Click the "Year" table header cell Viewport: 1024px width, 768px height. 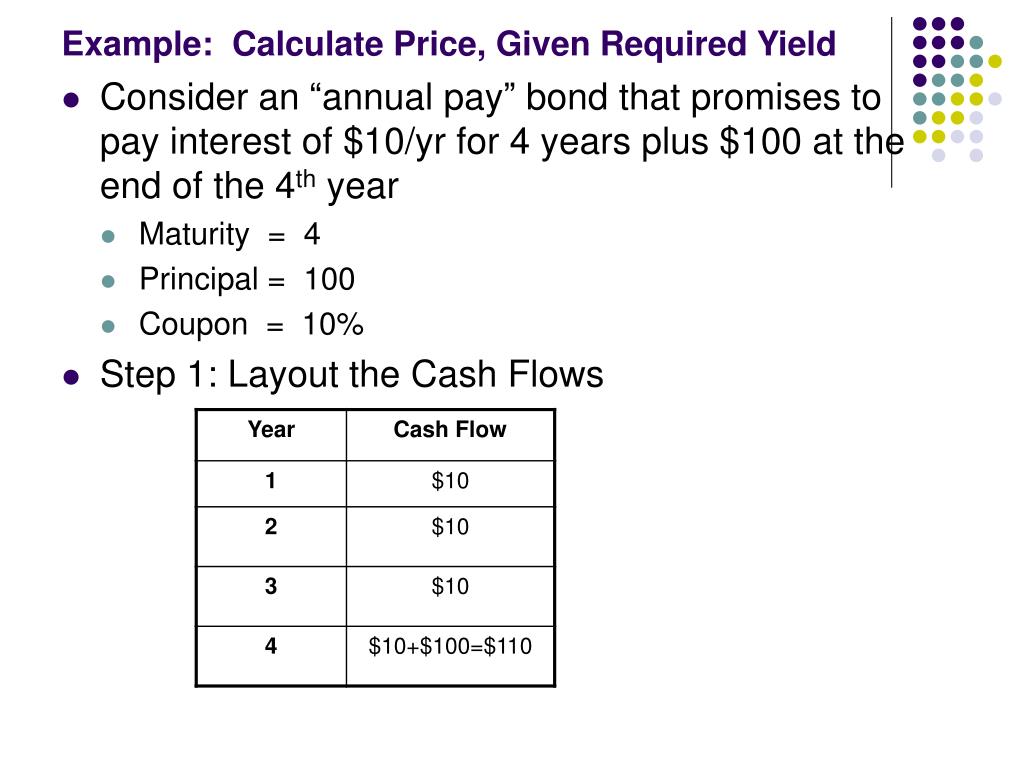click(271, 430)
